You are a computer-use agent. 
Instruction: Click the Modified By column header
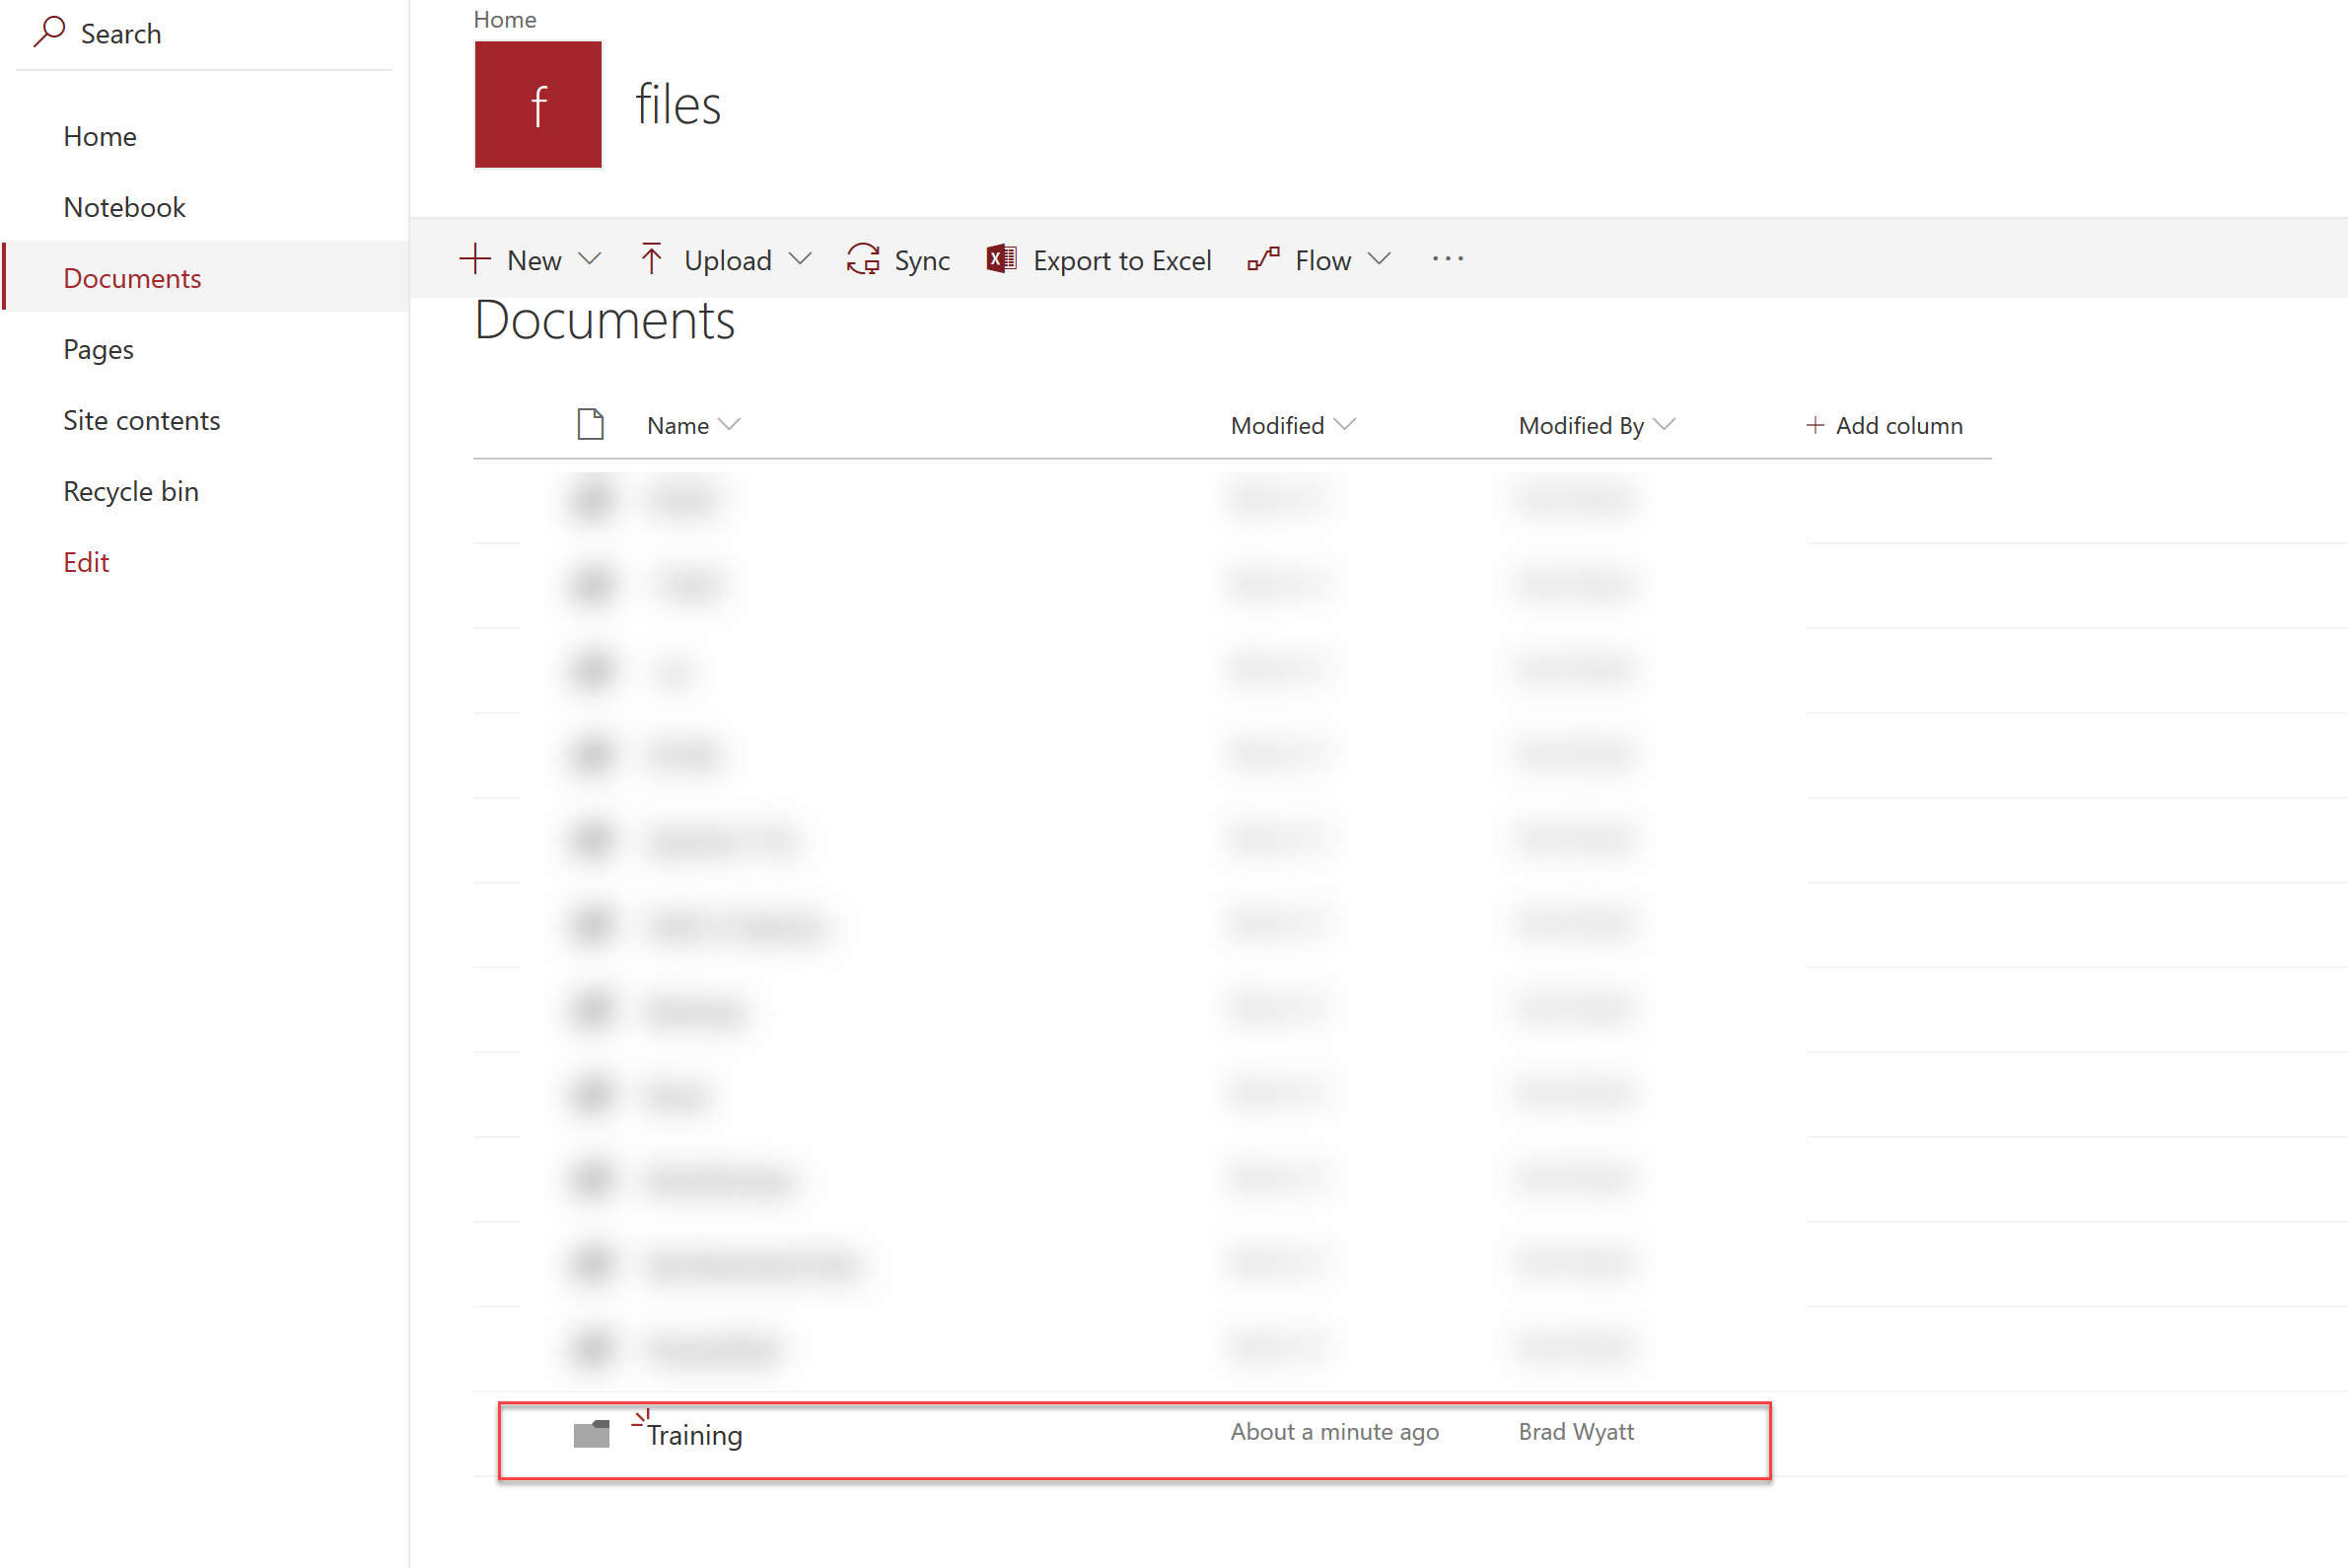1581,425
